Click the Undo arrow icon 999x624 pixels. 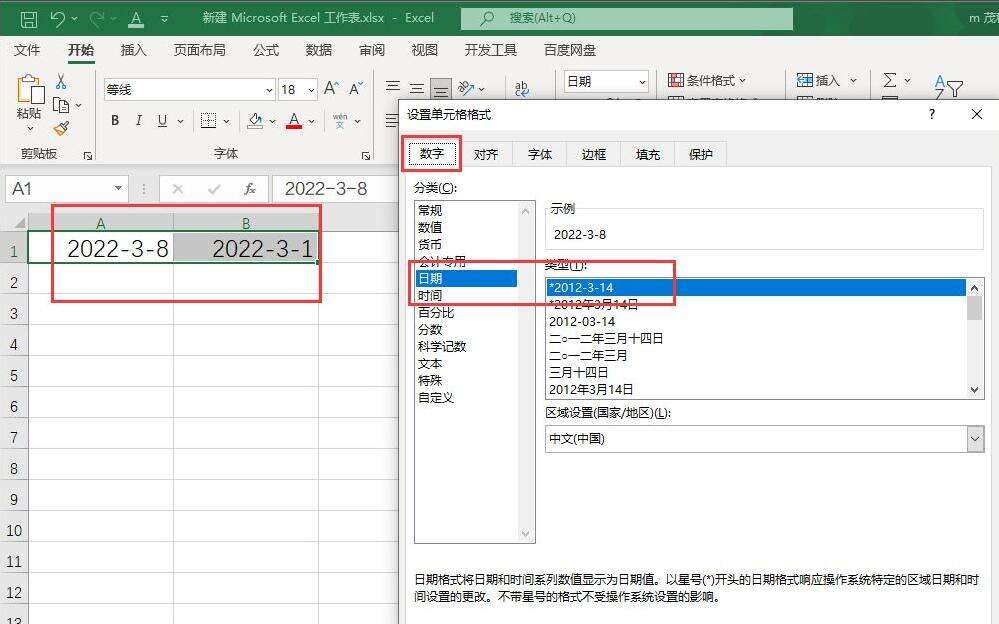57,19
